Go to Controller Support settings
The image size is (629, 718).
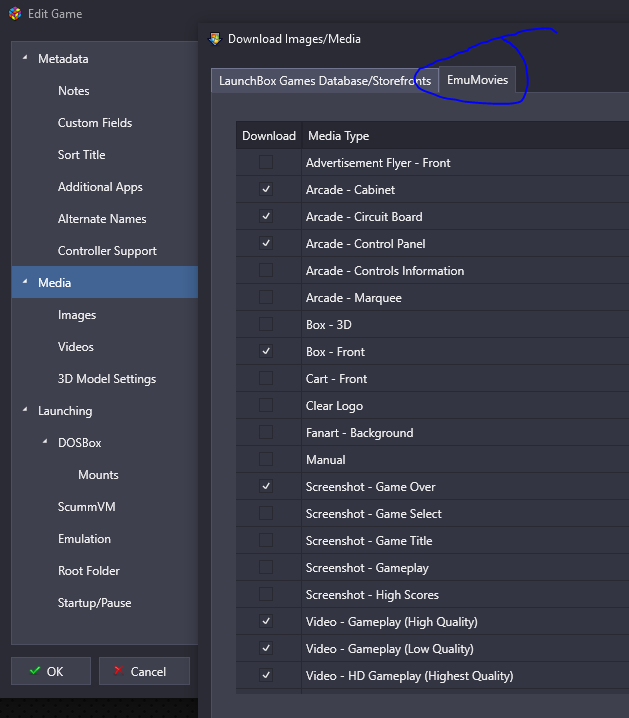coord(107,251)
